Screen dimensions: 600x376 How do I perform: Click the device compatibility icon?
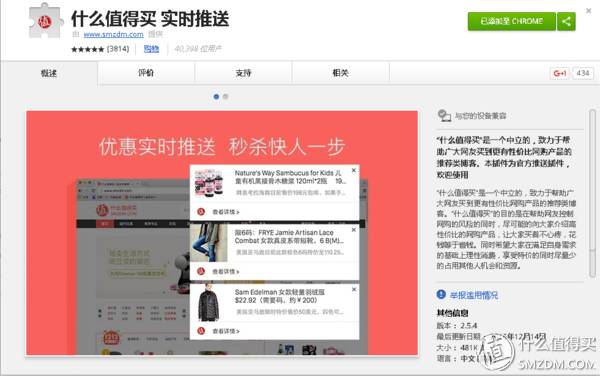pos(444,115)
